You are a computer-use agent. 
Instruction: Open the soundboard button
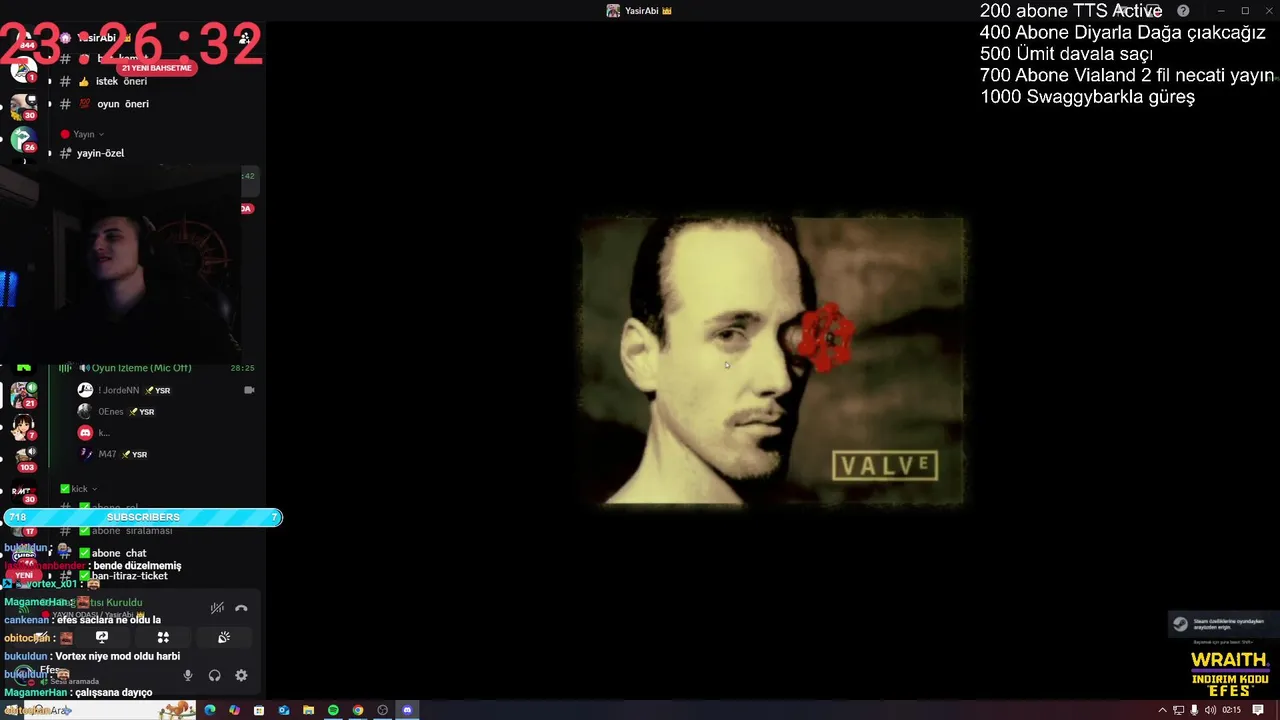[224, 637]
